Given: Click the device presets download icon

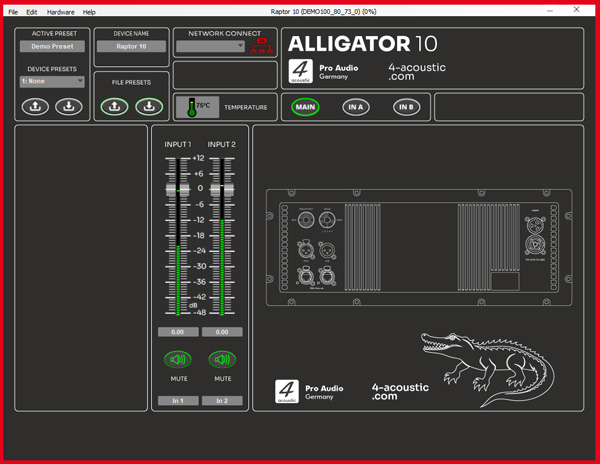Looking at the screenshot, I should (x=68, y=106).
